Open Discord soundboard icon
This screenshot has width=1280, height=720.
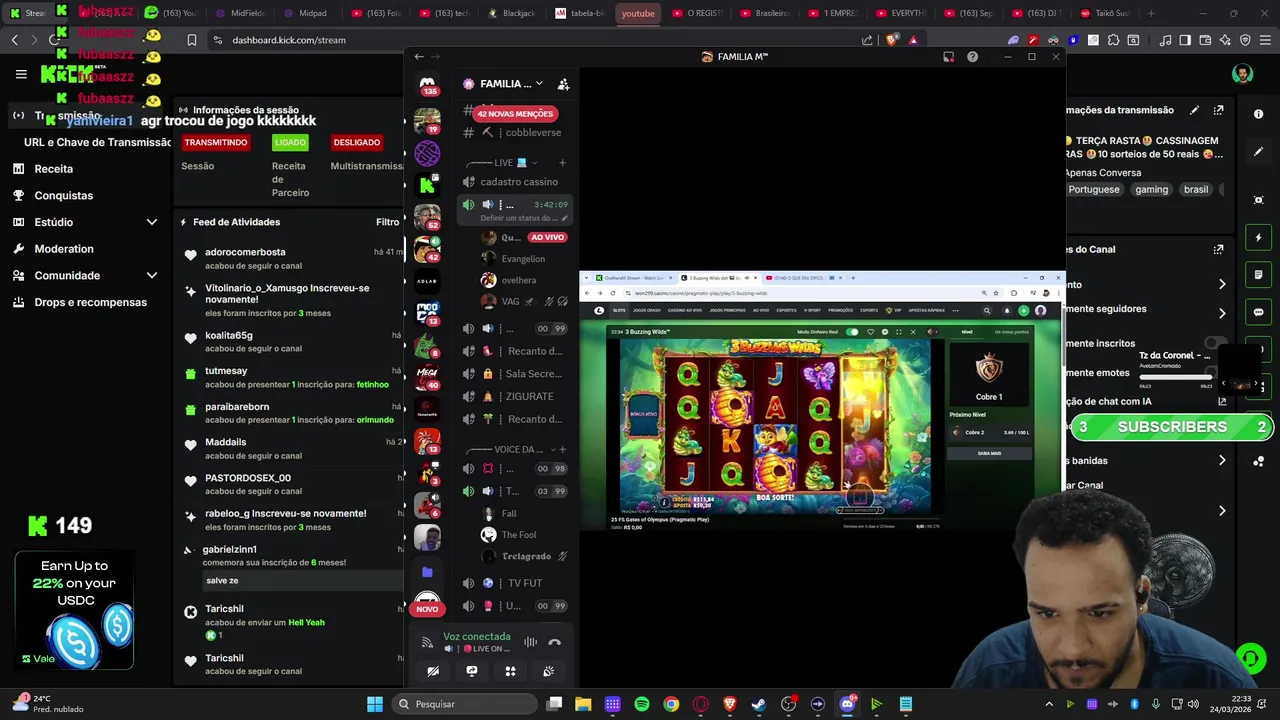pos(548,671)
